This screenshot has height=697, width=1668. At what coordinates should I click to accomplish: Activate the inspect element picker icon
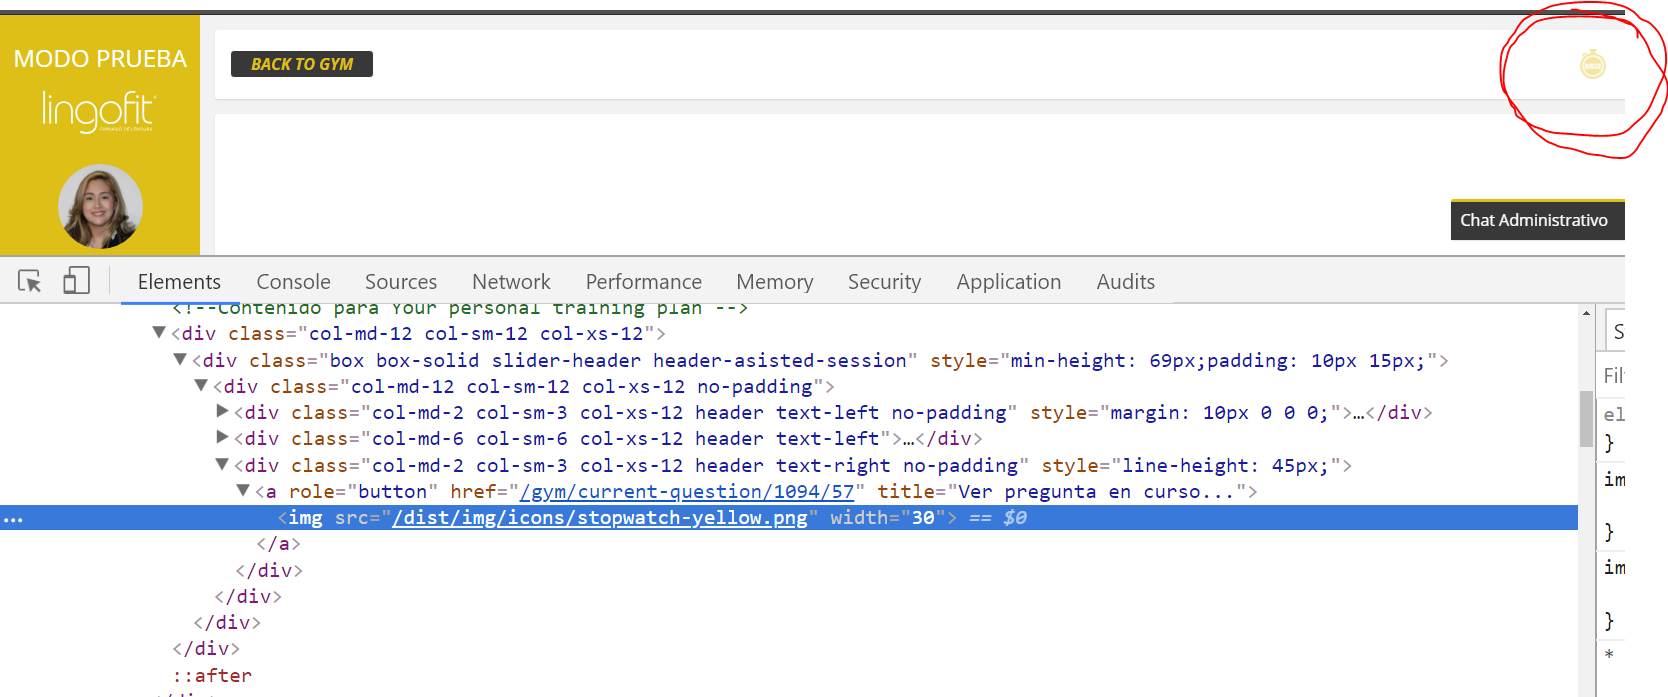(x=30, y=282)
